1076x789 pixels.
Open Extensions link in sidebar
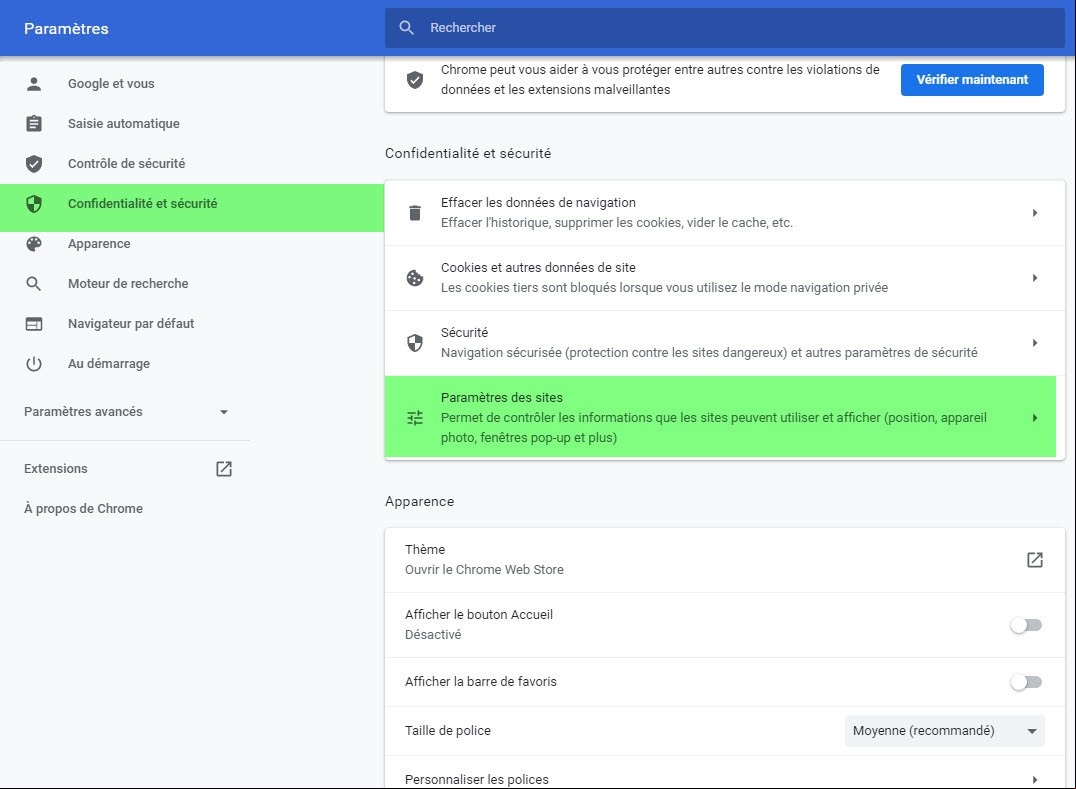(56, 469)
